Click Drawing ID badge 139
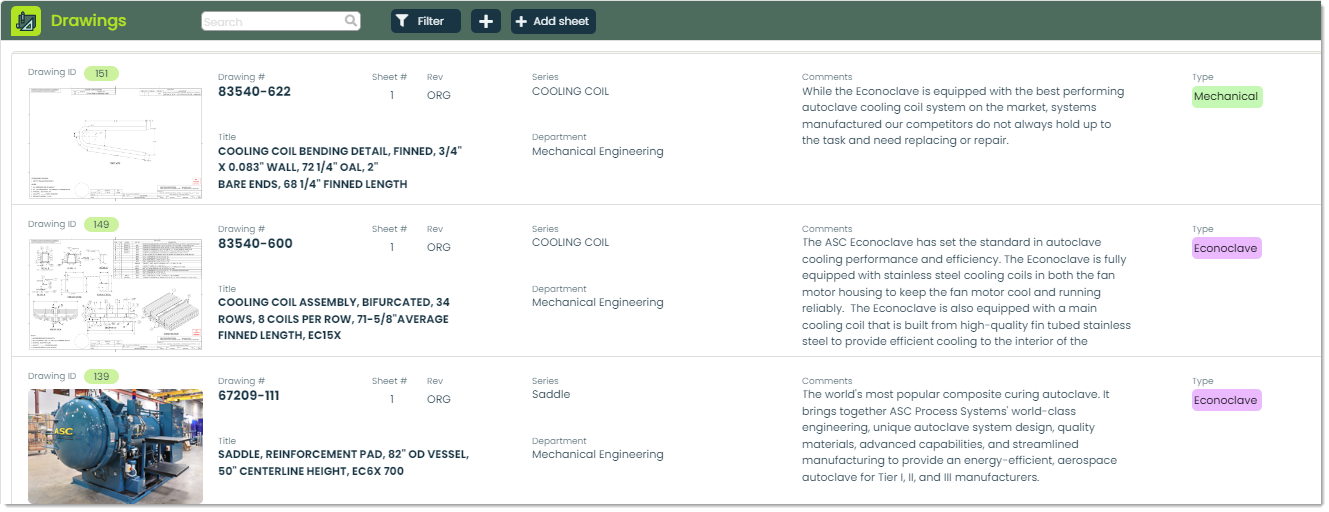Screen dimensions: 1329x512 (x=102, y=377)
